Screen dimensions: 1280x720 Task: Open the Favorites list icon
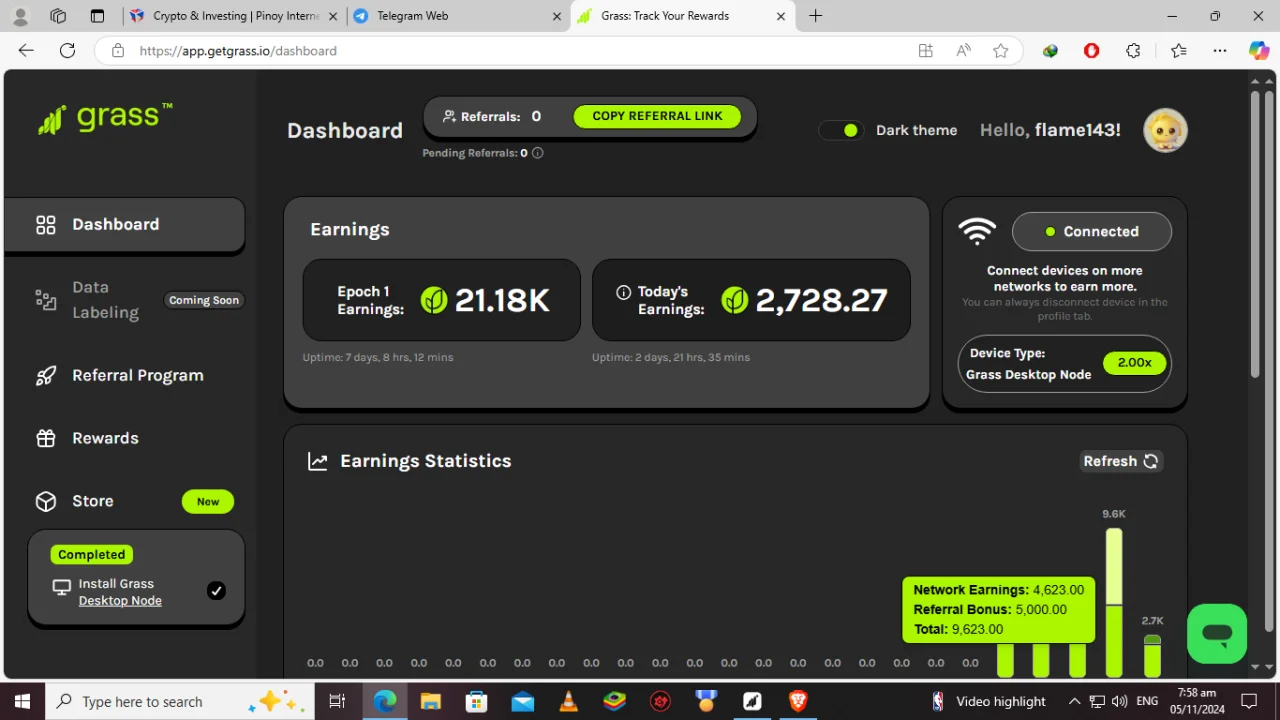pyautogui.click(x=1178, y=51)
